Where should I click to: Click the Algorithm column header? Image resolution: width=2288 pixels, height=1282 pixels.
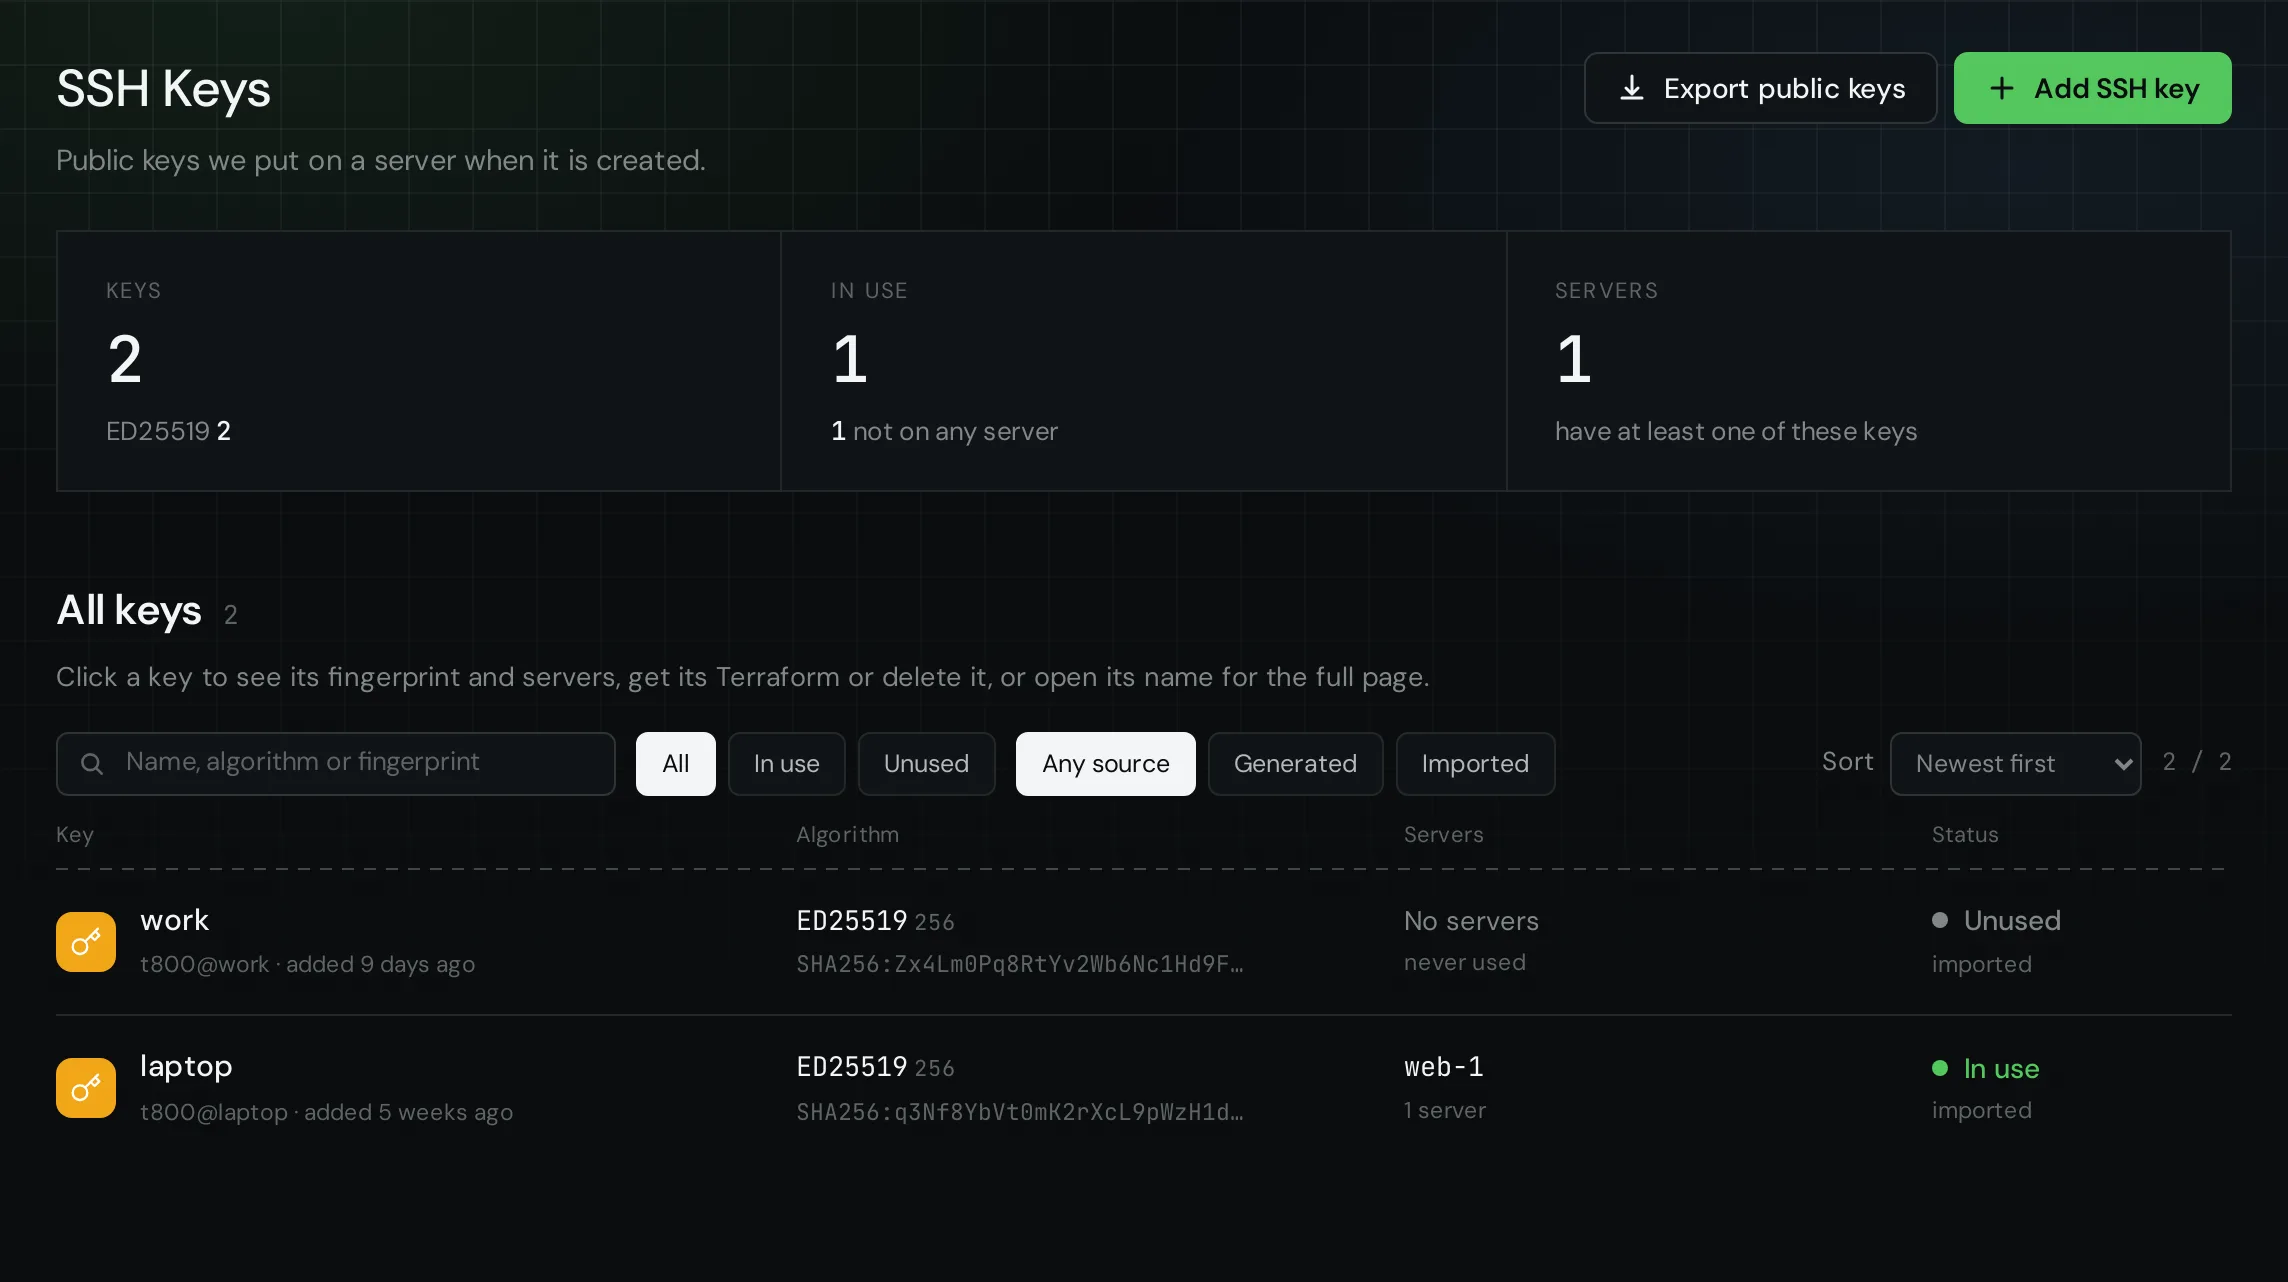point(848,835)
